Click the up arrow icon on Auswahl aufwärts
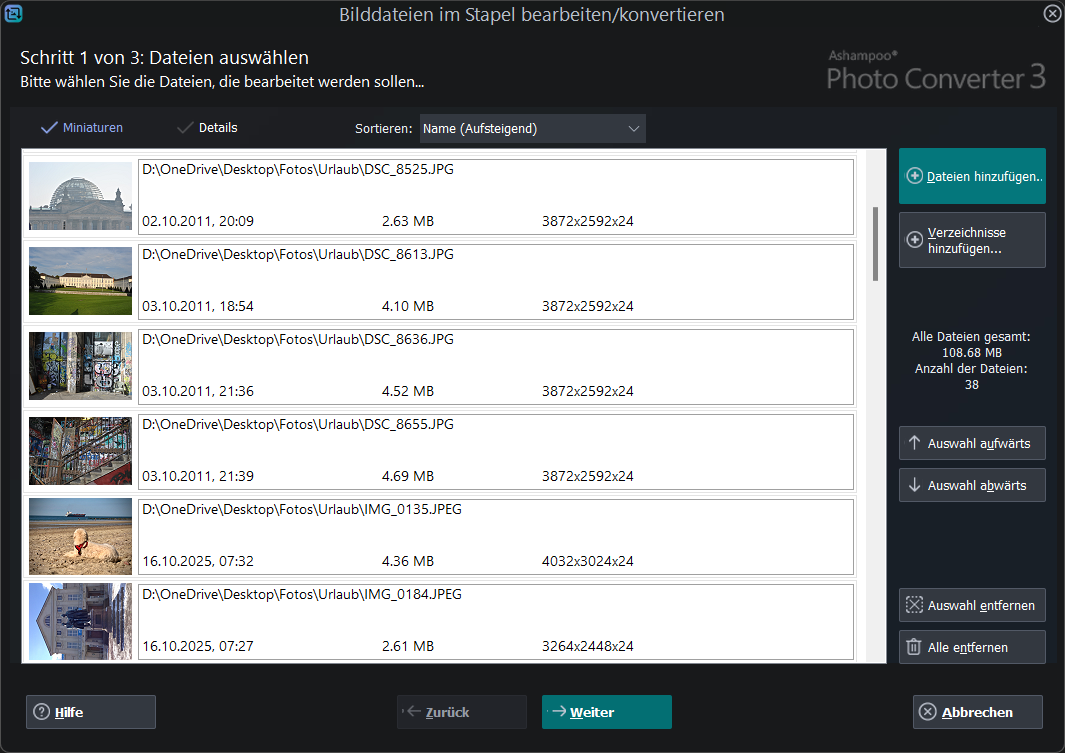 [x=914, y=442]
